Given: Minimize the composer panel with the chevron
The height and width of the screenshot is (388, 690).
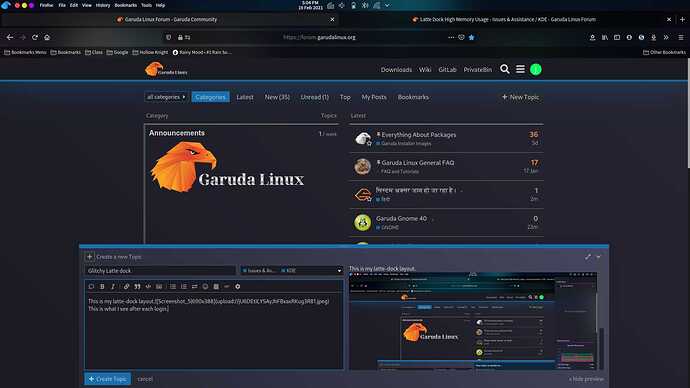Looking at the screenshot, I should [599, 256].
